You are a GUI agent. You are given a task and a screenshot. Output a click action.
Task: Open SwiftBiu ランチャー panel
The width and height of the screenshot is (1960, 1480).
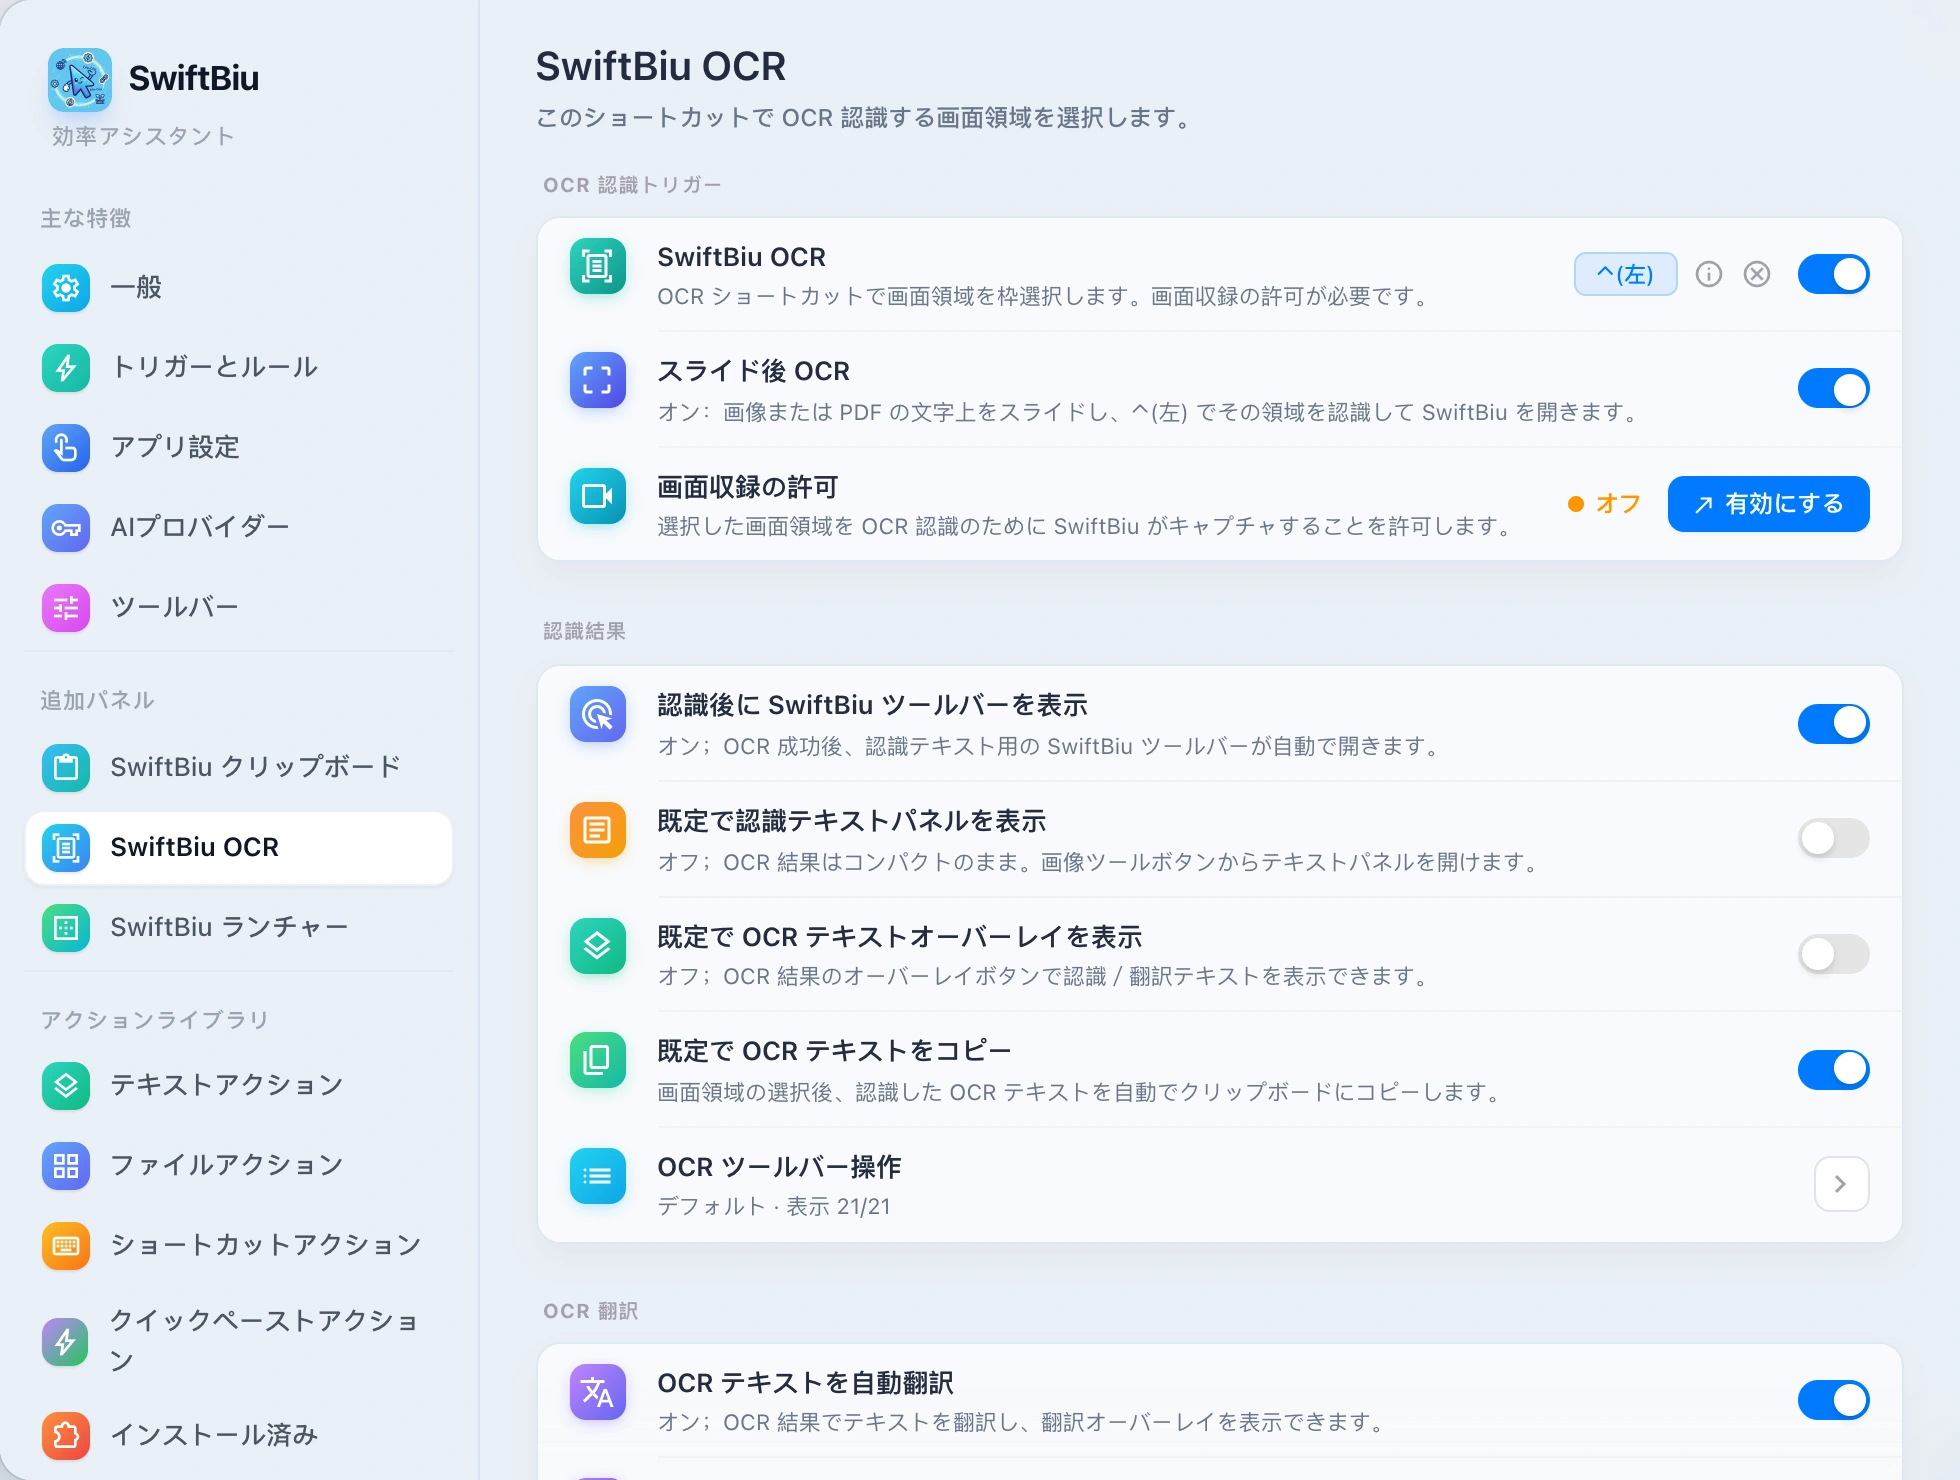(238, 928)
